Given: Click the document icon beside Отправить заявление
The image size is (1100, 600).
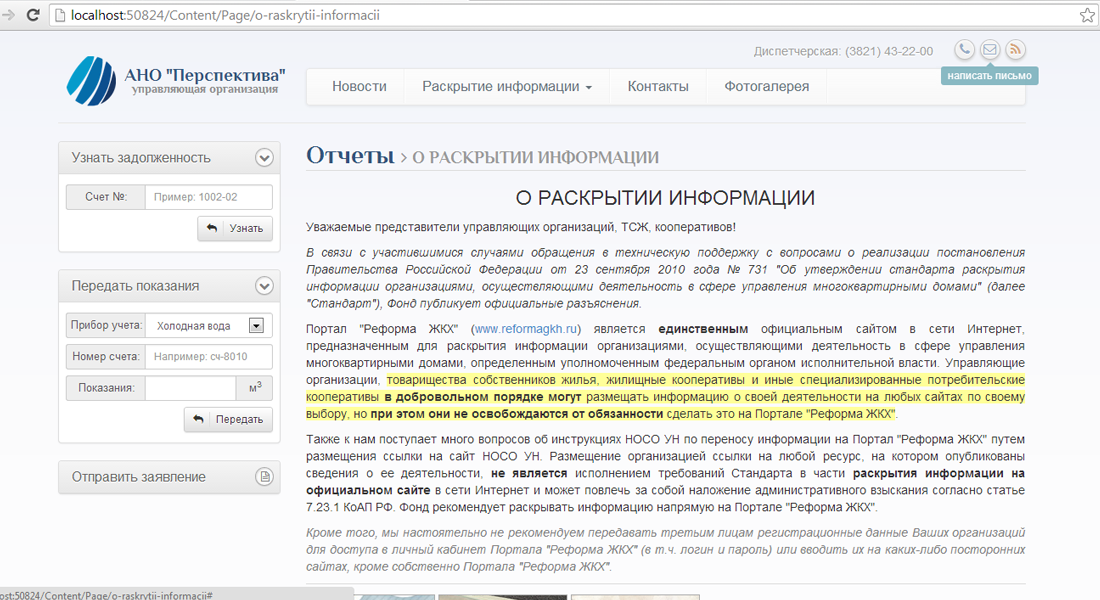Looking at the screenshot, I should pyautogui.click(x=264, y=477).
